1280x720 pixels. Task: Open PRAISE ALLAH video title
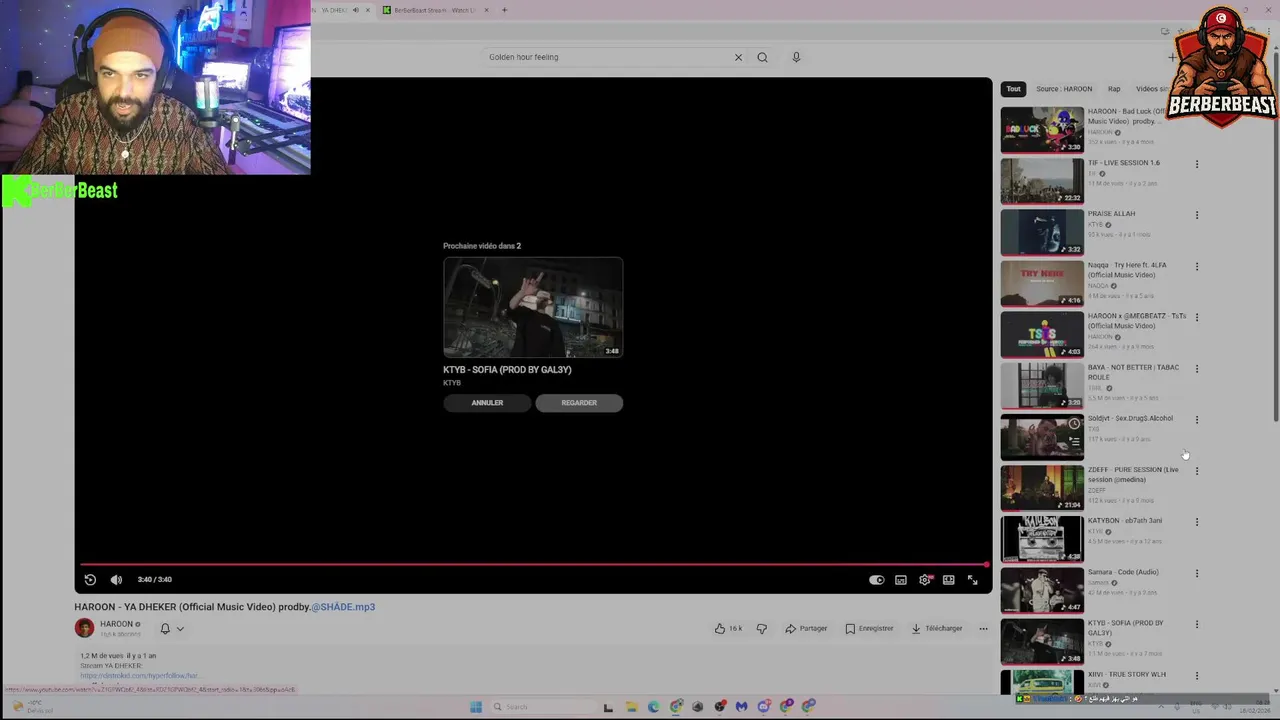coord(1111,214)
